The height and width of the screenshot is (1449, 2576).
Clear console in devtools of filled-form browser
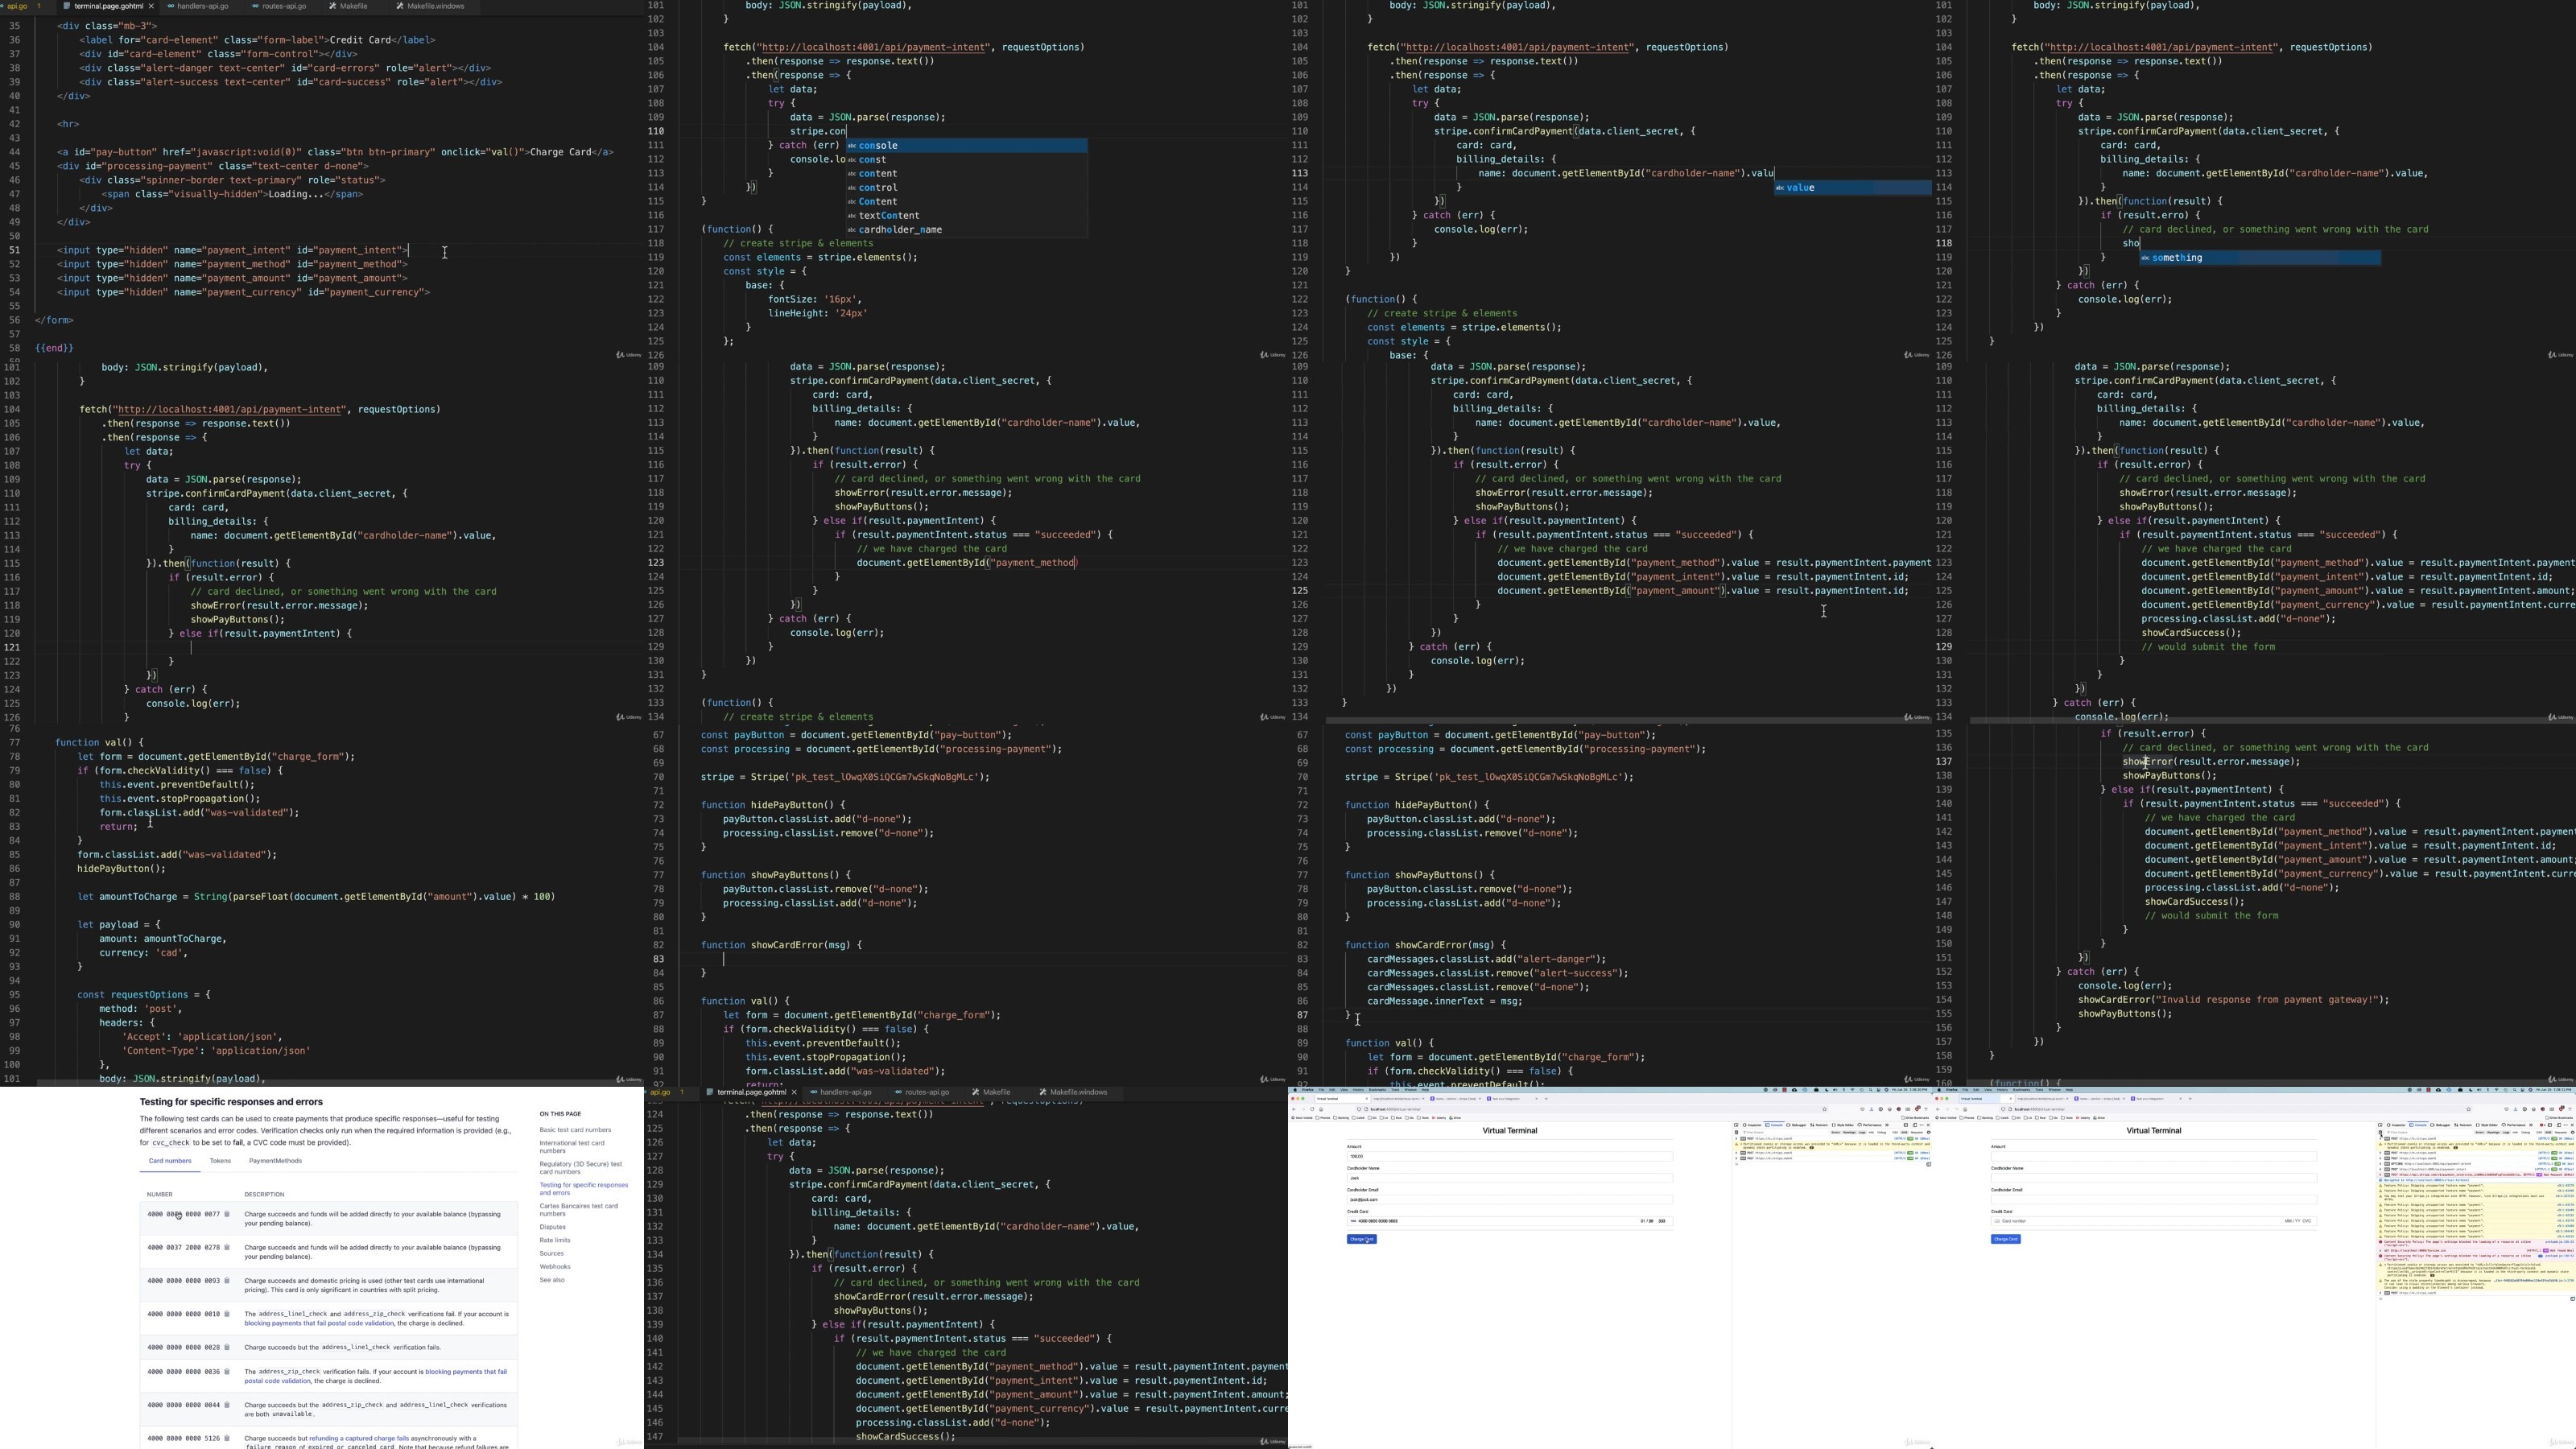click(1736, 1132)
